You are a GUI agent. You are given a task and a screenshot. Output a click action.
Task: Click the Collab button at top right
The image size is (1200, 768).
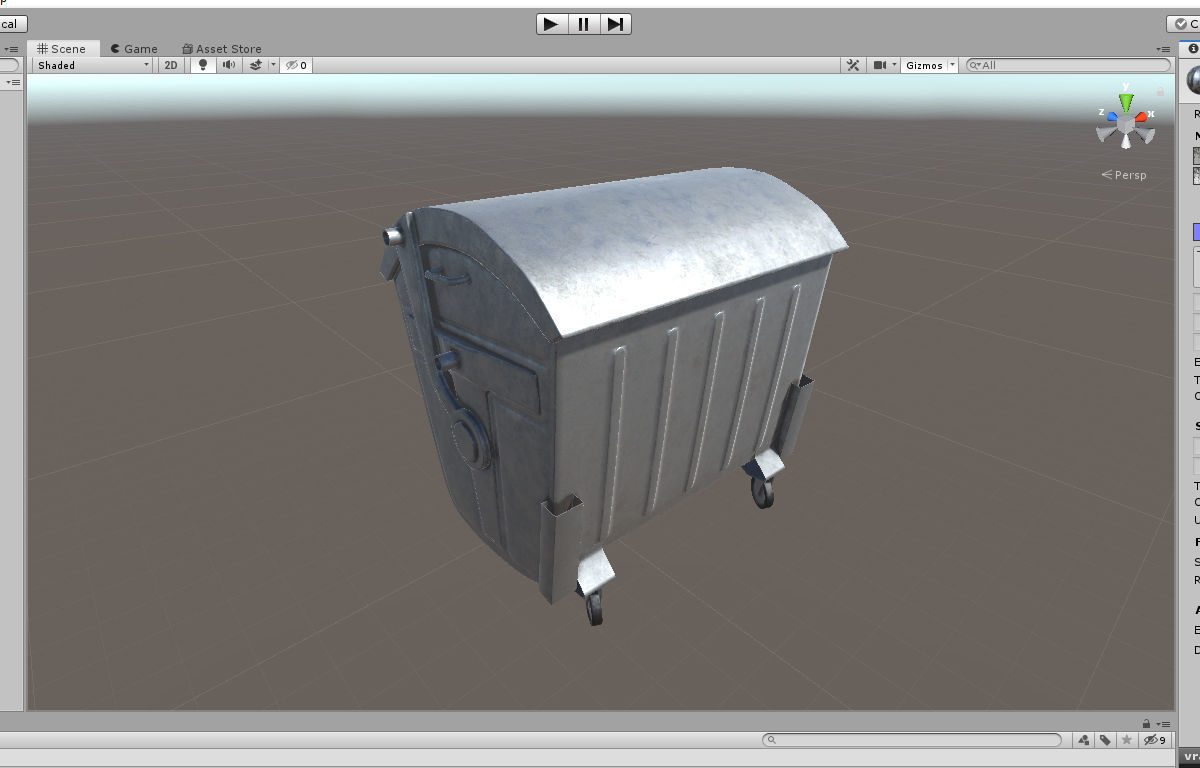(x=1184, y=24)
